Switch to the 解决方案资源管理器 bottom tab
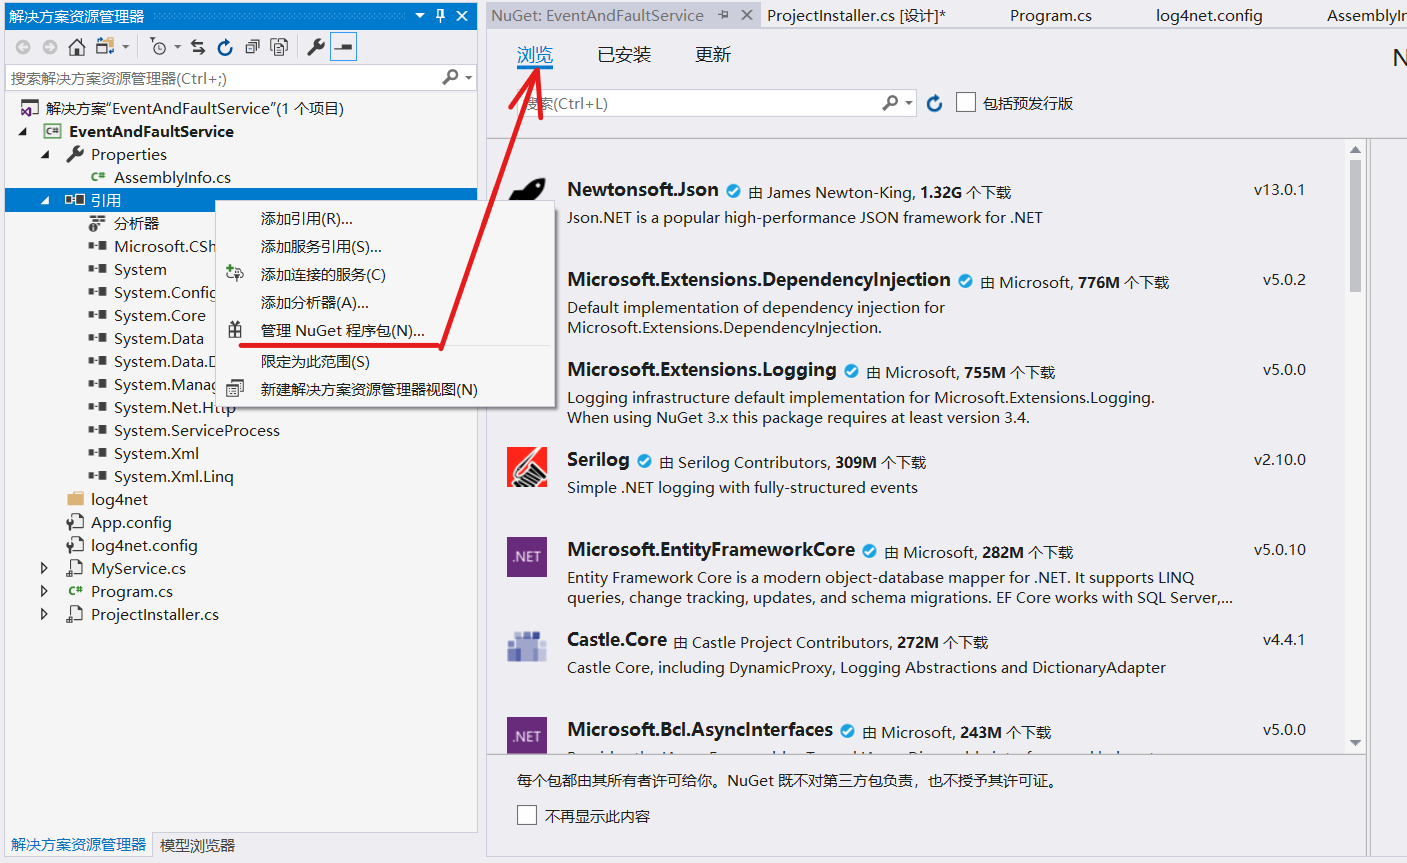 78,845
